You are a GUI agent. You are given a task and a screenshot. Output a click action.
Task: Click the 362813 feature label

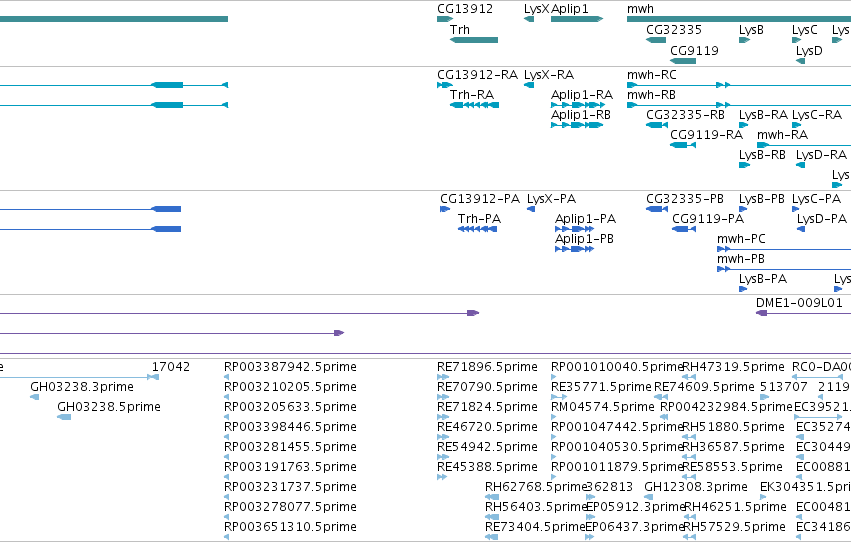click(x=610, y=487)
